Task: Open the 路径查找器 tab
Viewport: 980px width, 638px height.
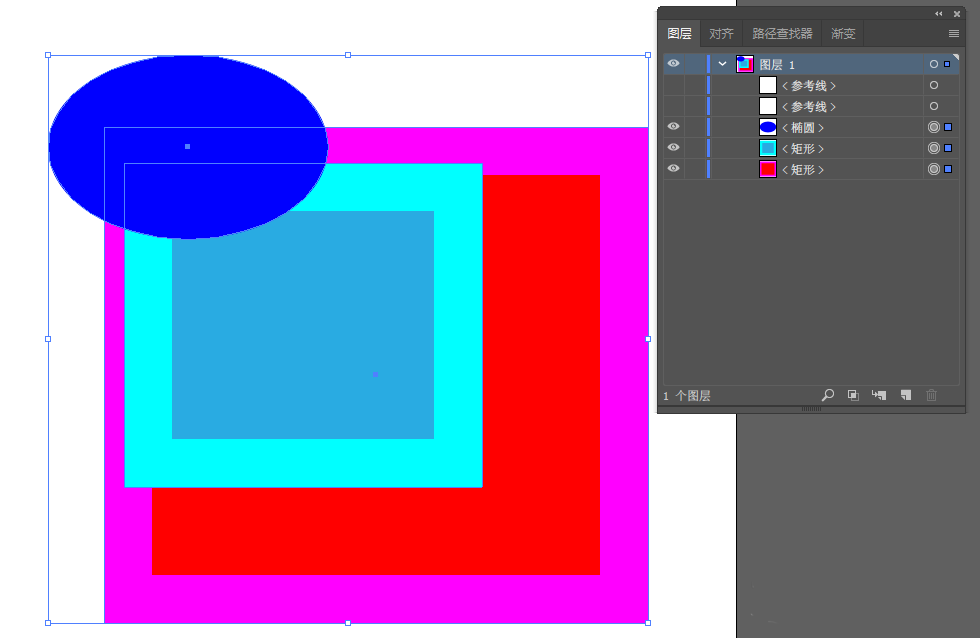Action: click(x=782, y=34)
